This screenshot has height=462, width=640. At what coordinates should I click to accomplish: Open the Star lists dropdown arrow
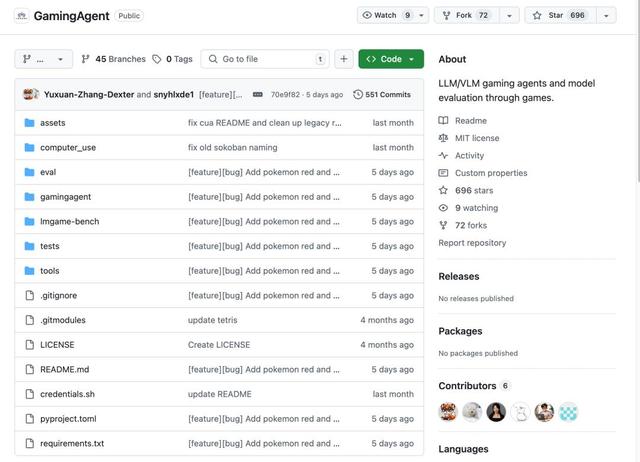click(606, 16)
